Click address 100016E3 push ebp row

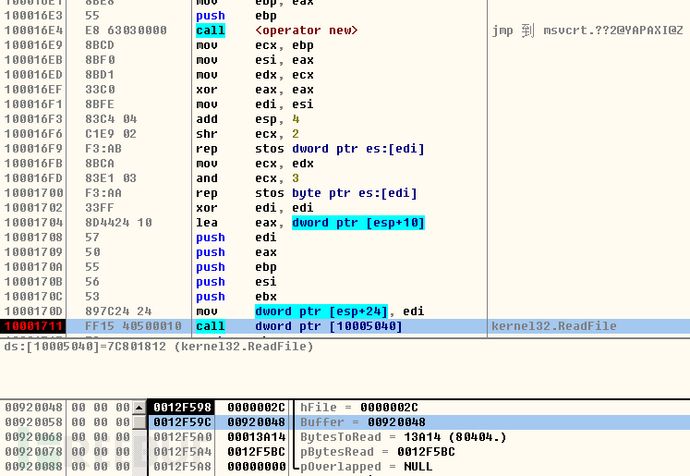pos(345,15)
